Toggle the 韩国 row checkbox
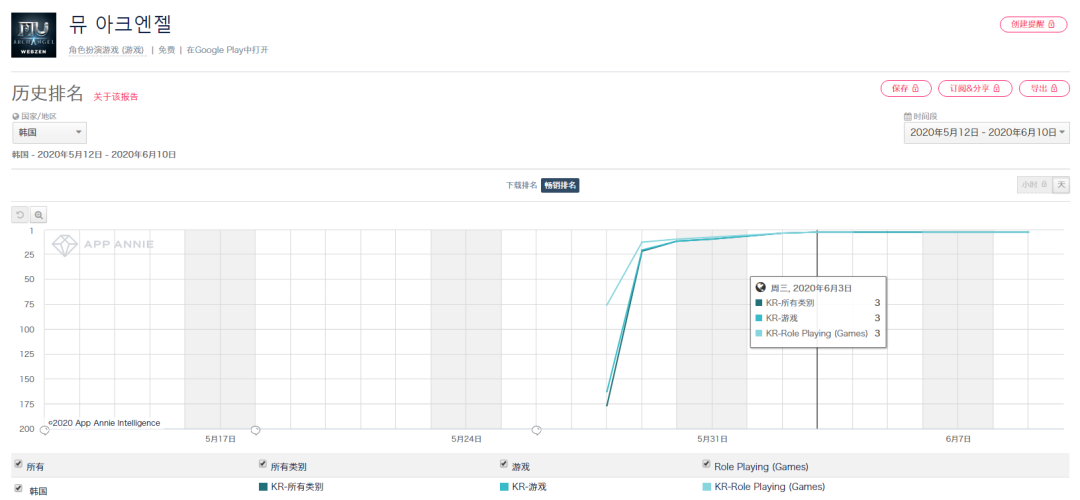This screenshot has height=500, width=1080. 18,488
